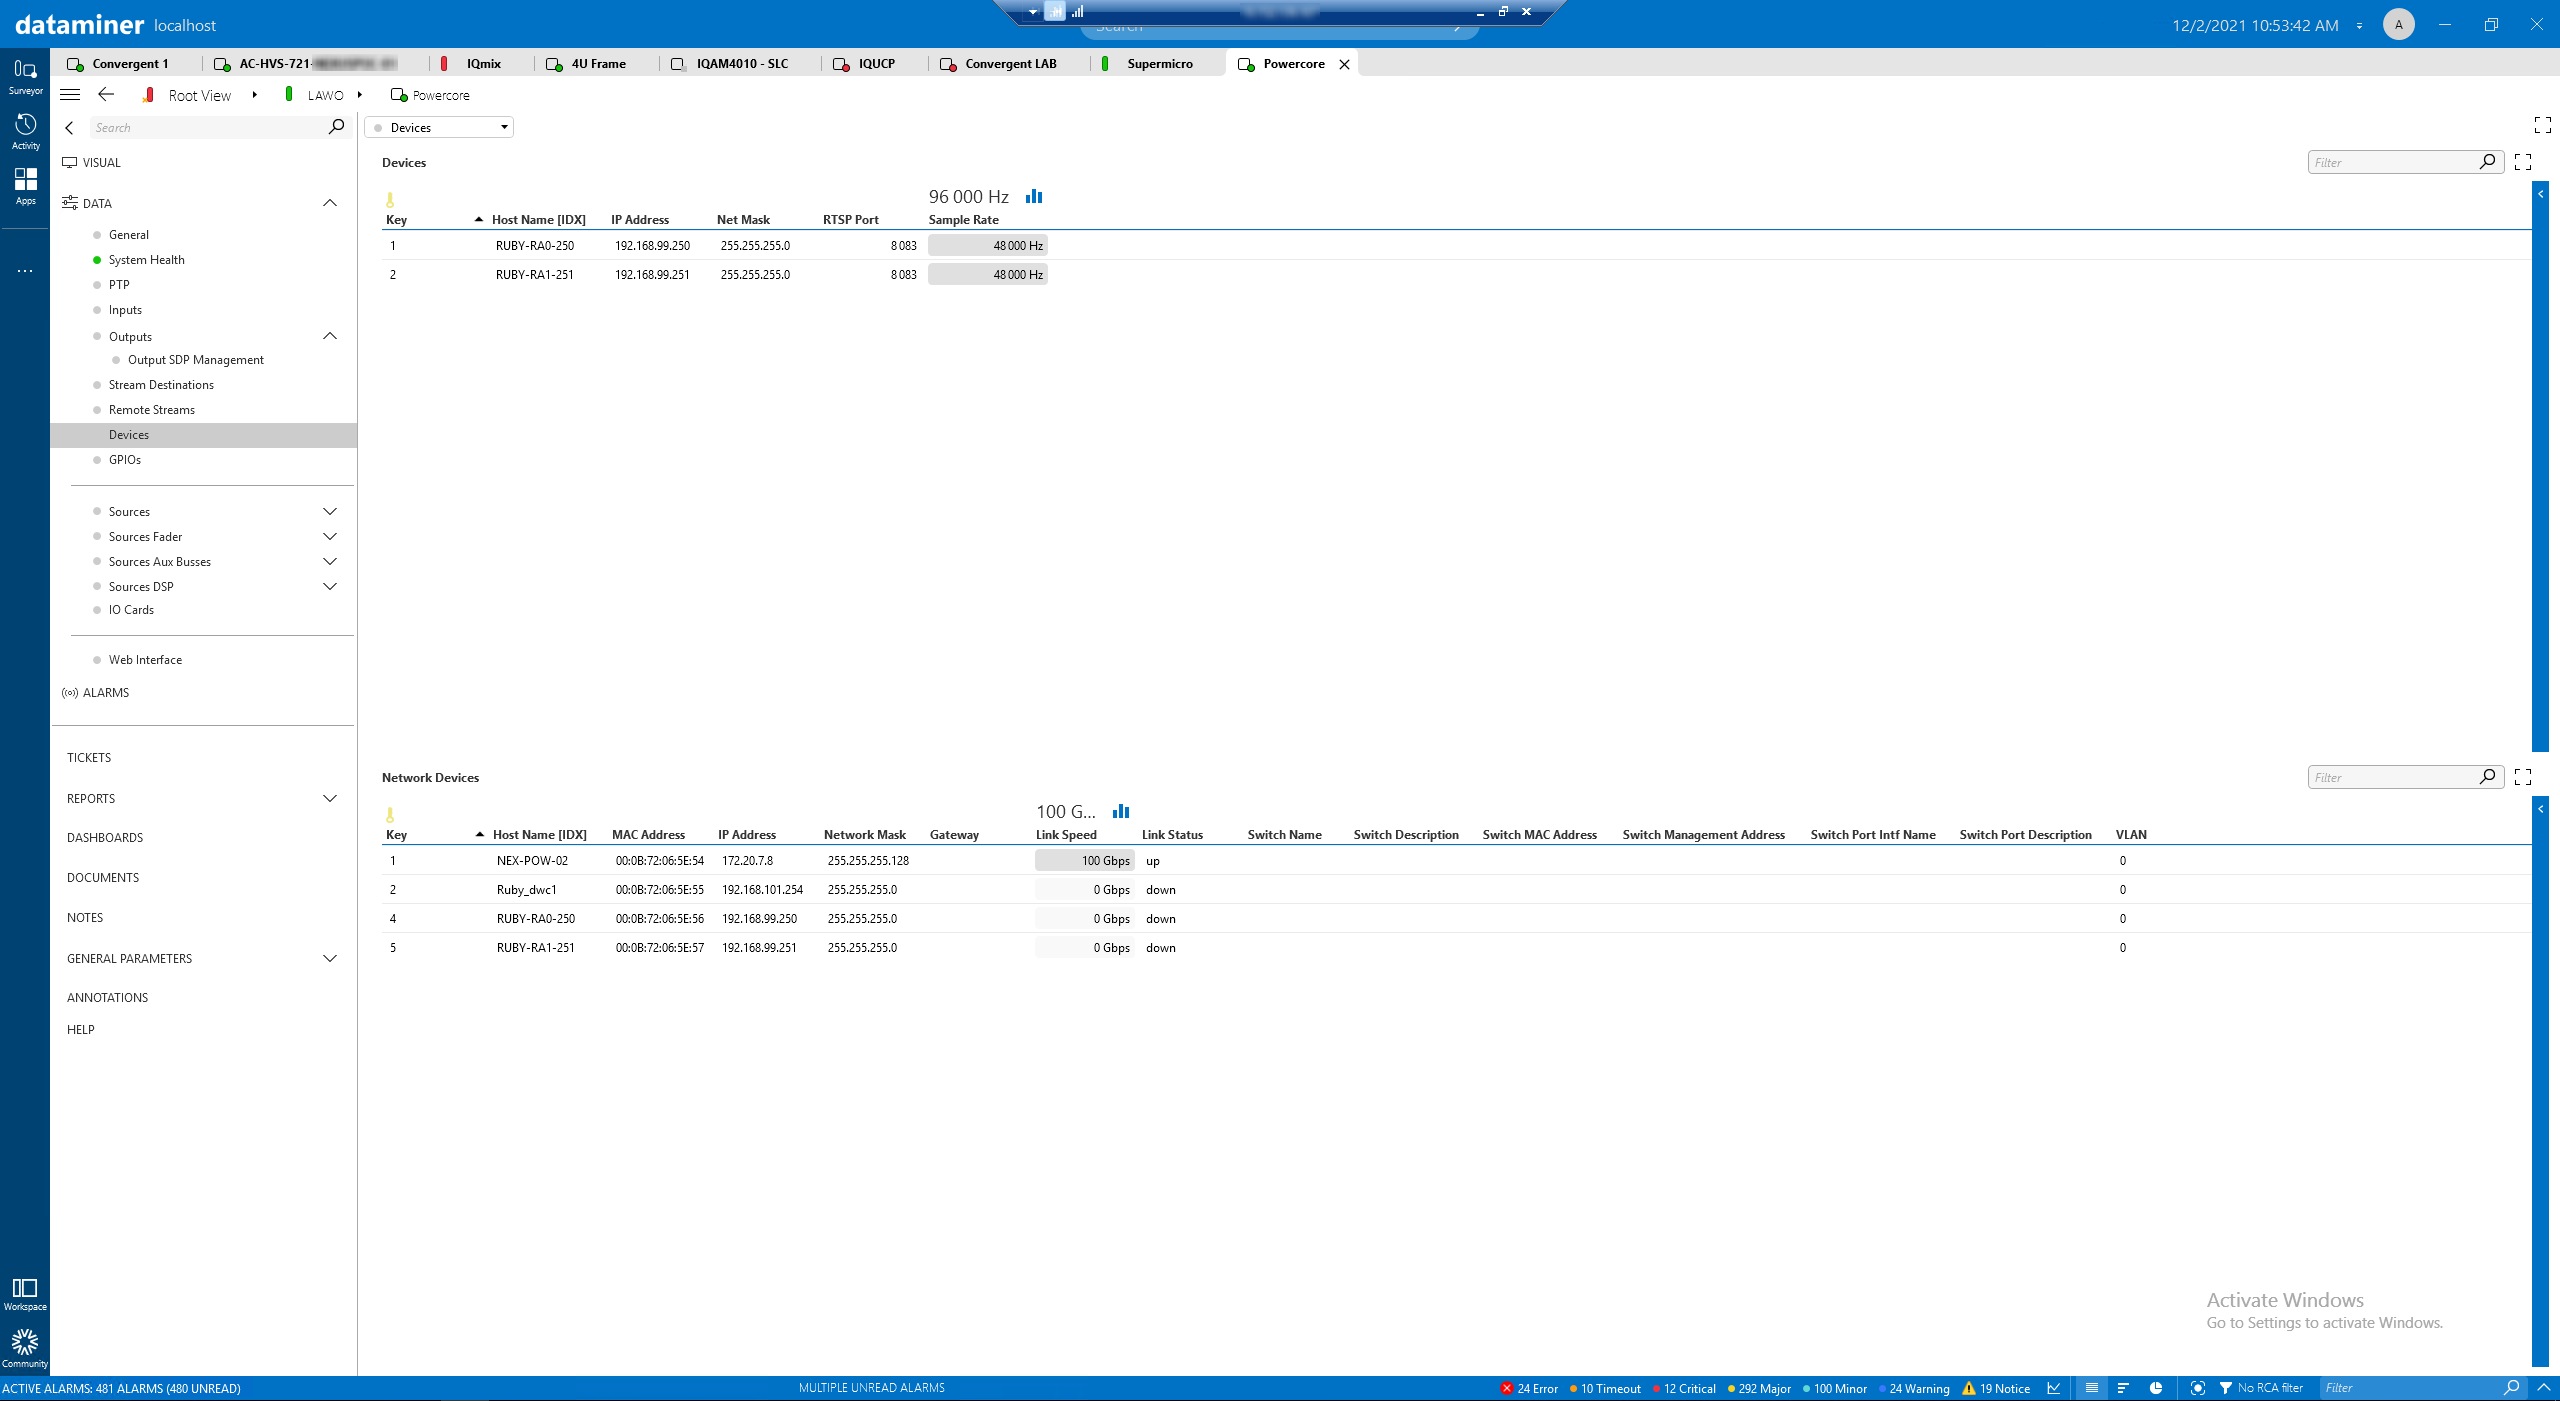Click the user avatar A
Screen dimensions: 2560x1401
click(2398, 24)
